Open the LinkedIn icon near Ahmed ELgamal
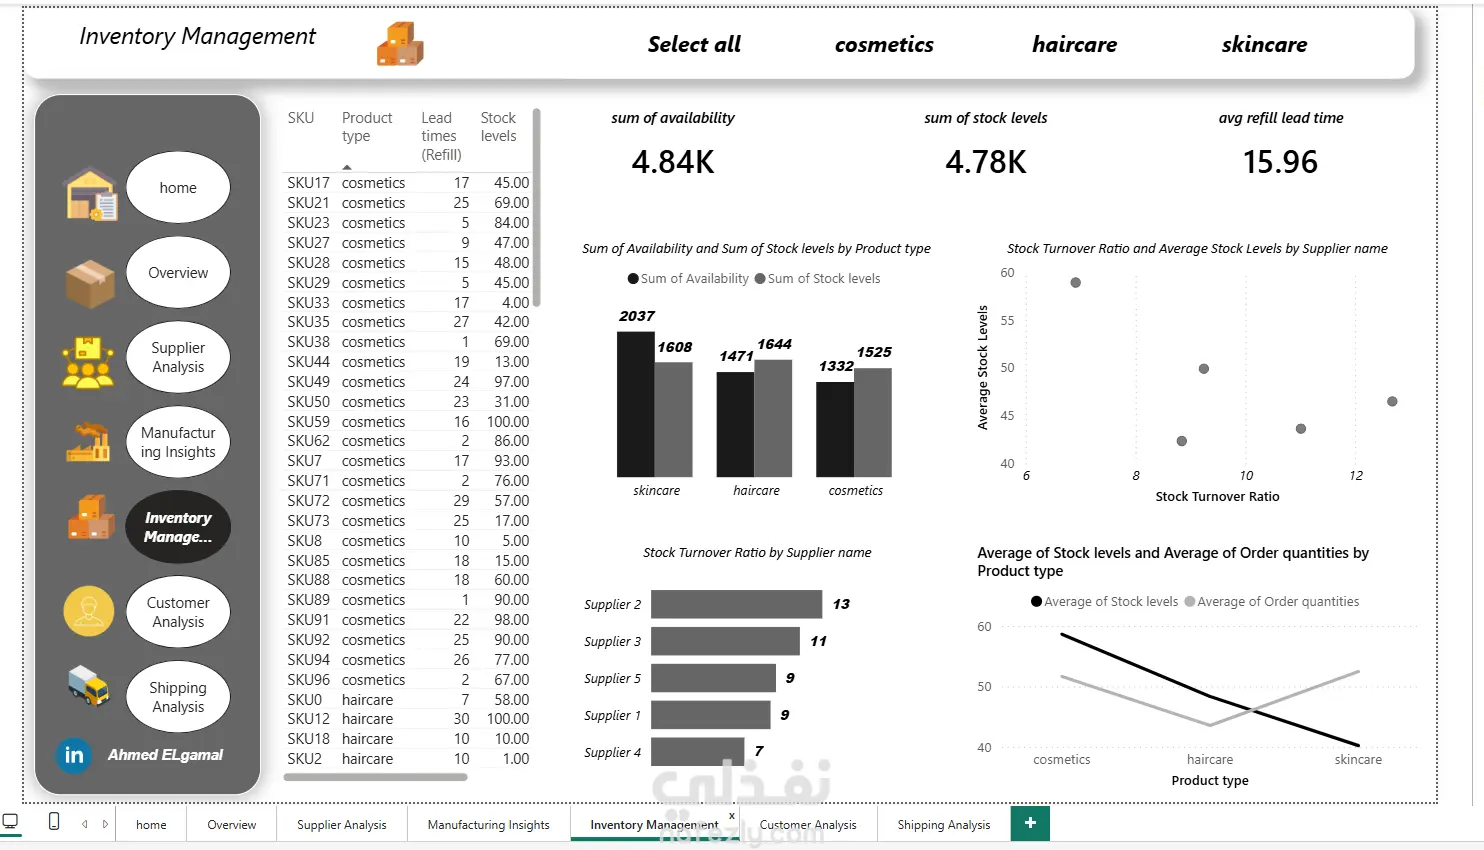This screenshot has width=1484, height=850. click(74, 755)
